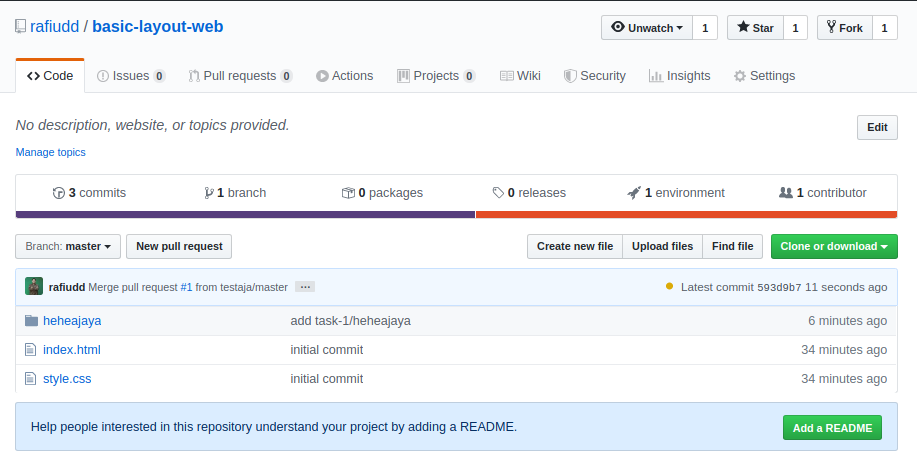Click the repository book icon beside rafiudd
The height and width of the screenshot is (469, 917).
(x=20, y=27)
